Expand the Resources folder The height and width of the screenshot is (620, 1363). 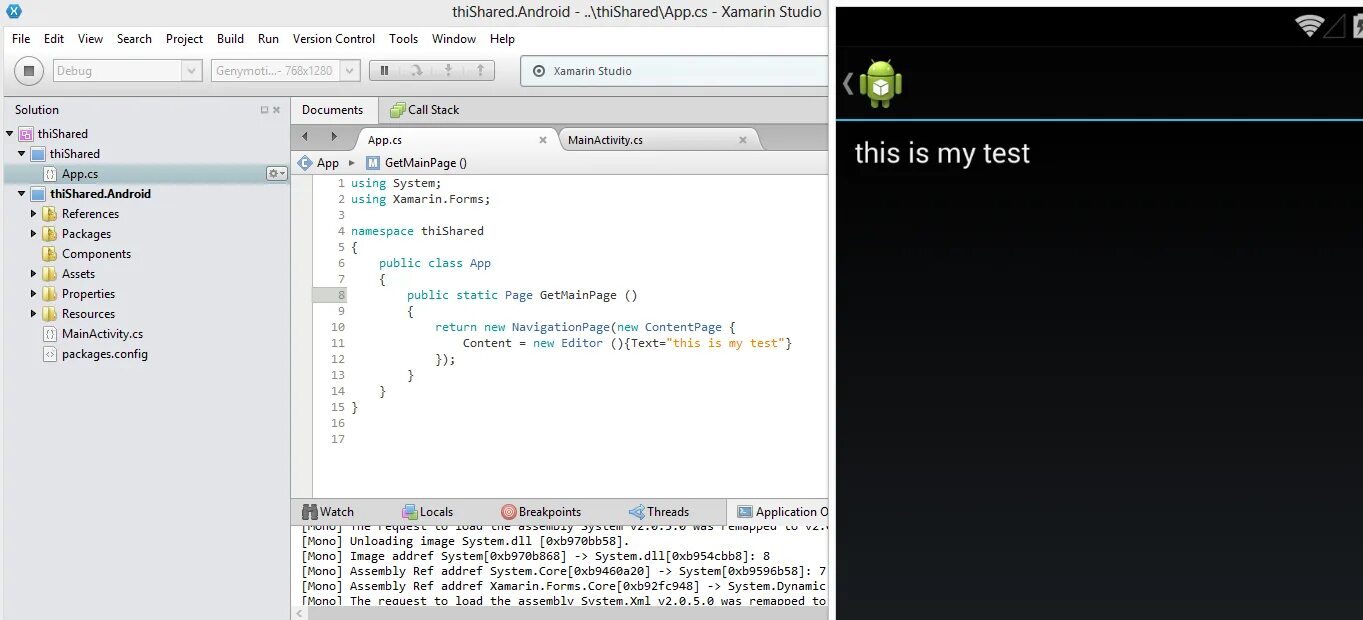pos(33,314)
